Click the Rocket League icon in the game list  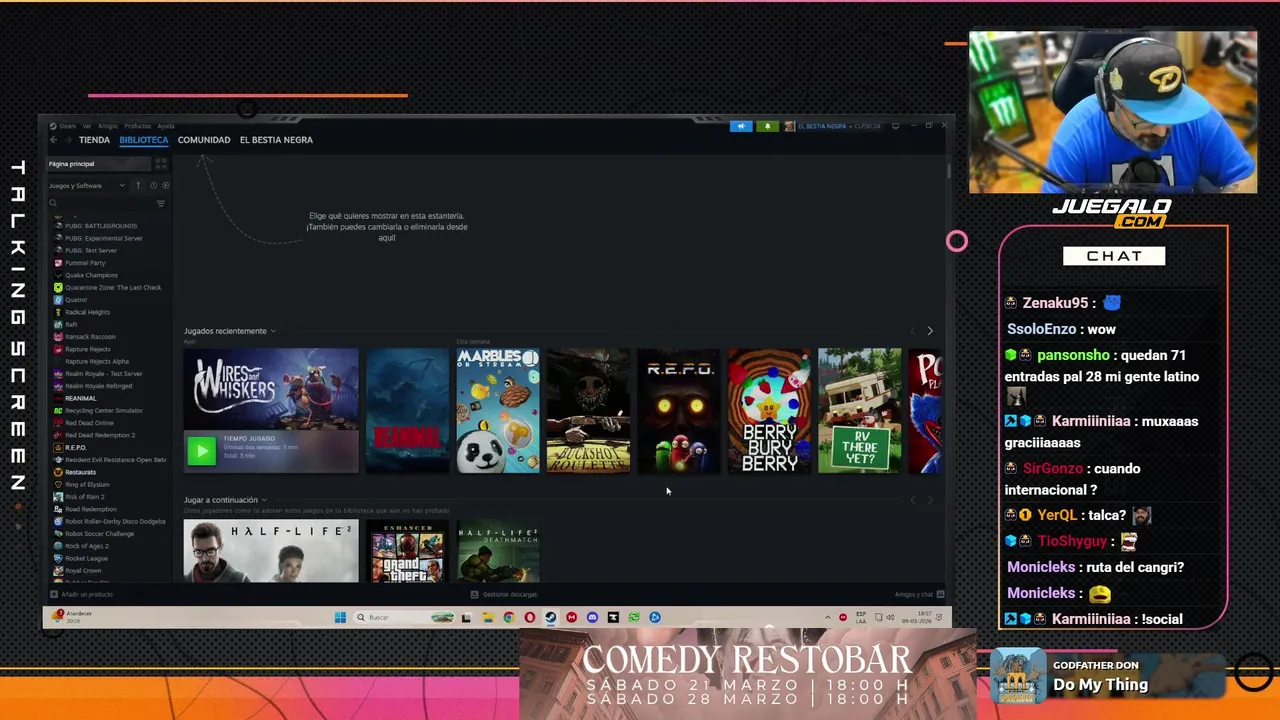[x=58, y=558]
